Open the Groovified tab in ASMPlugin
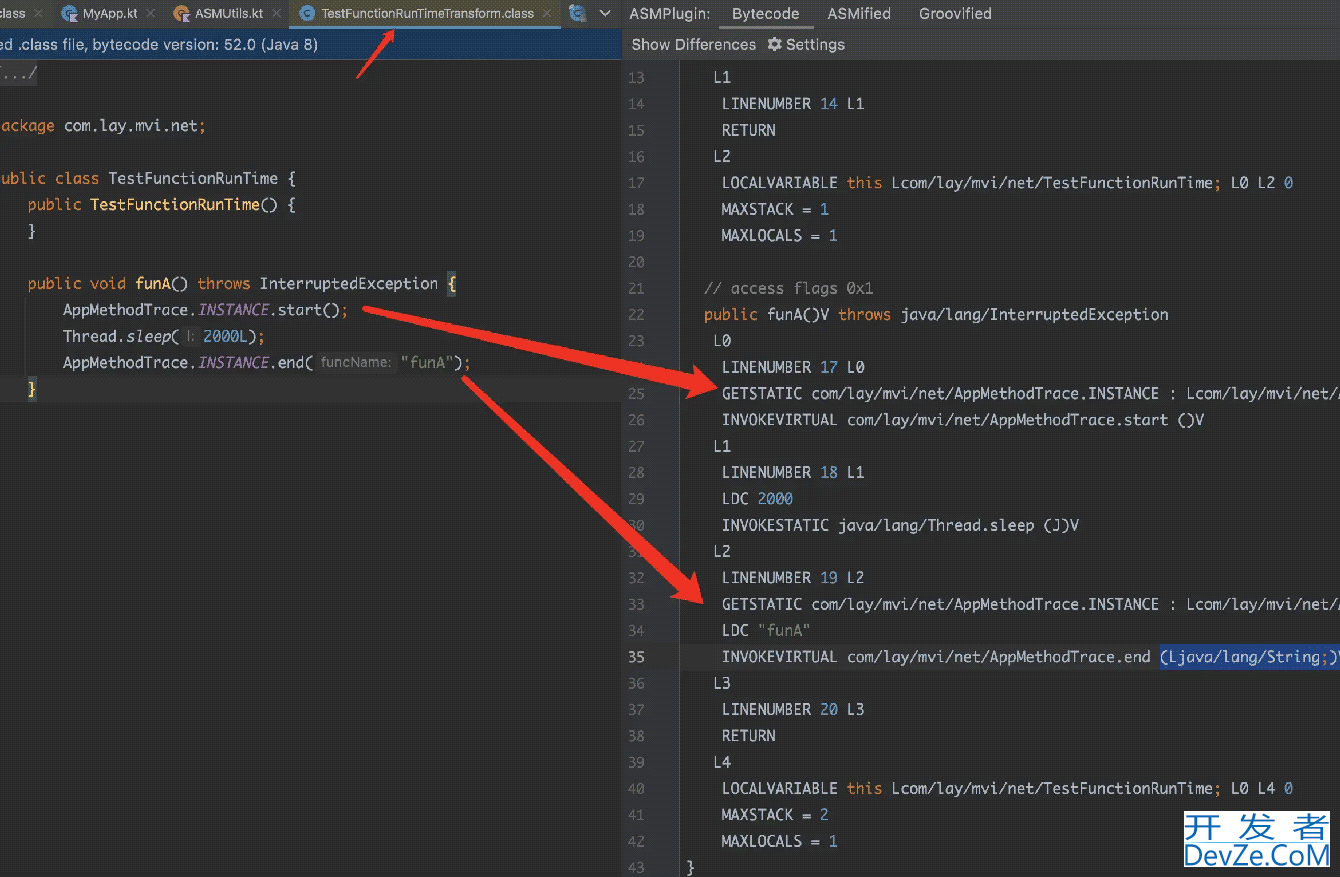 955,14
